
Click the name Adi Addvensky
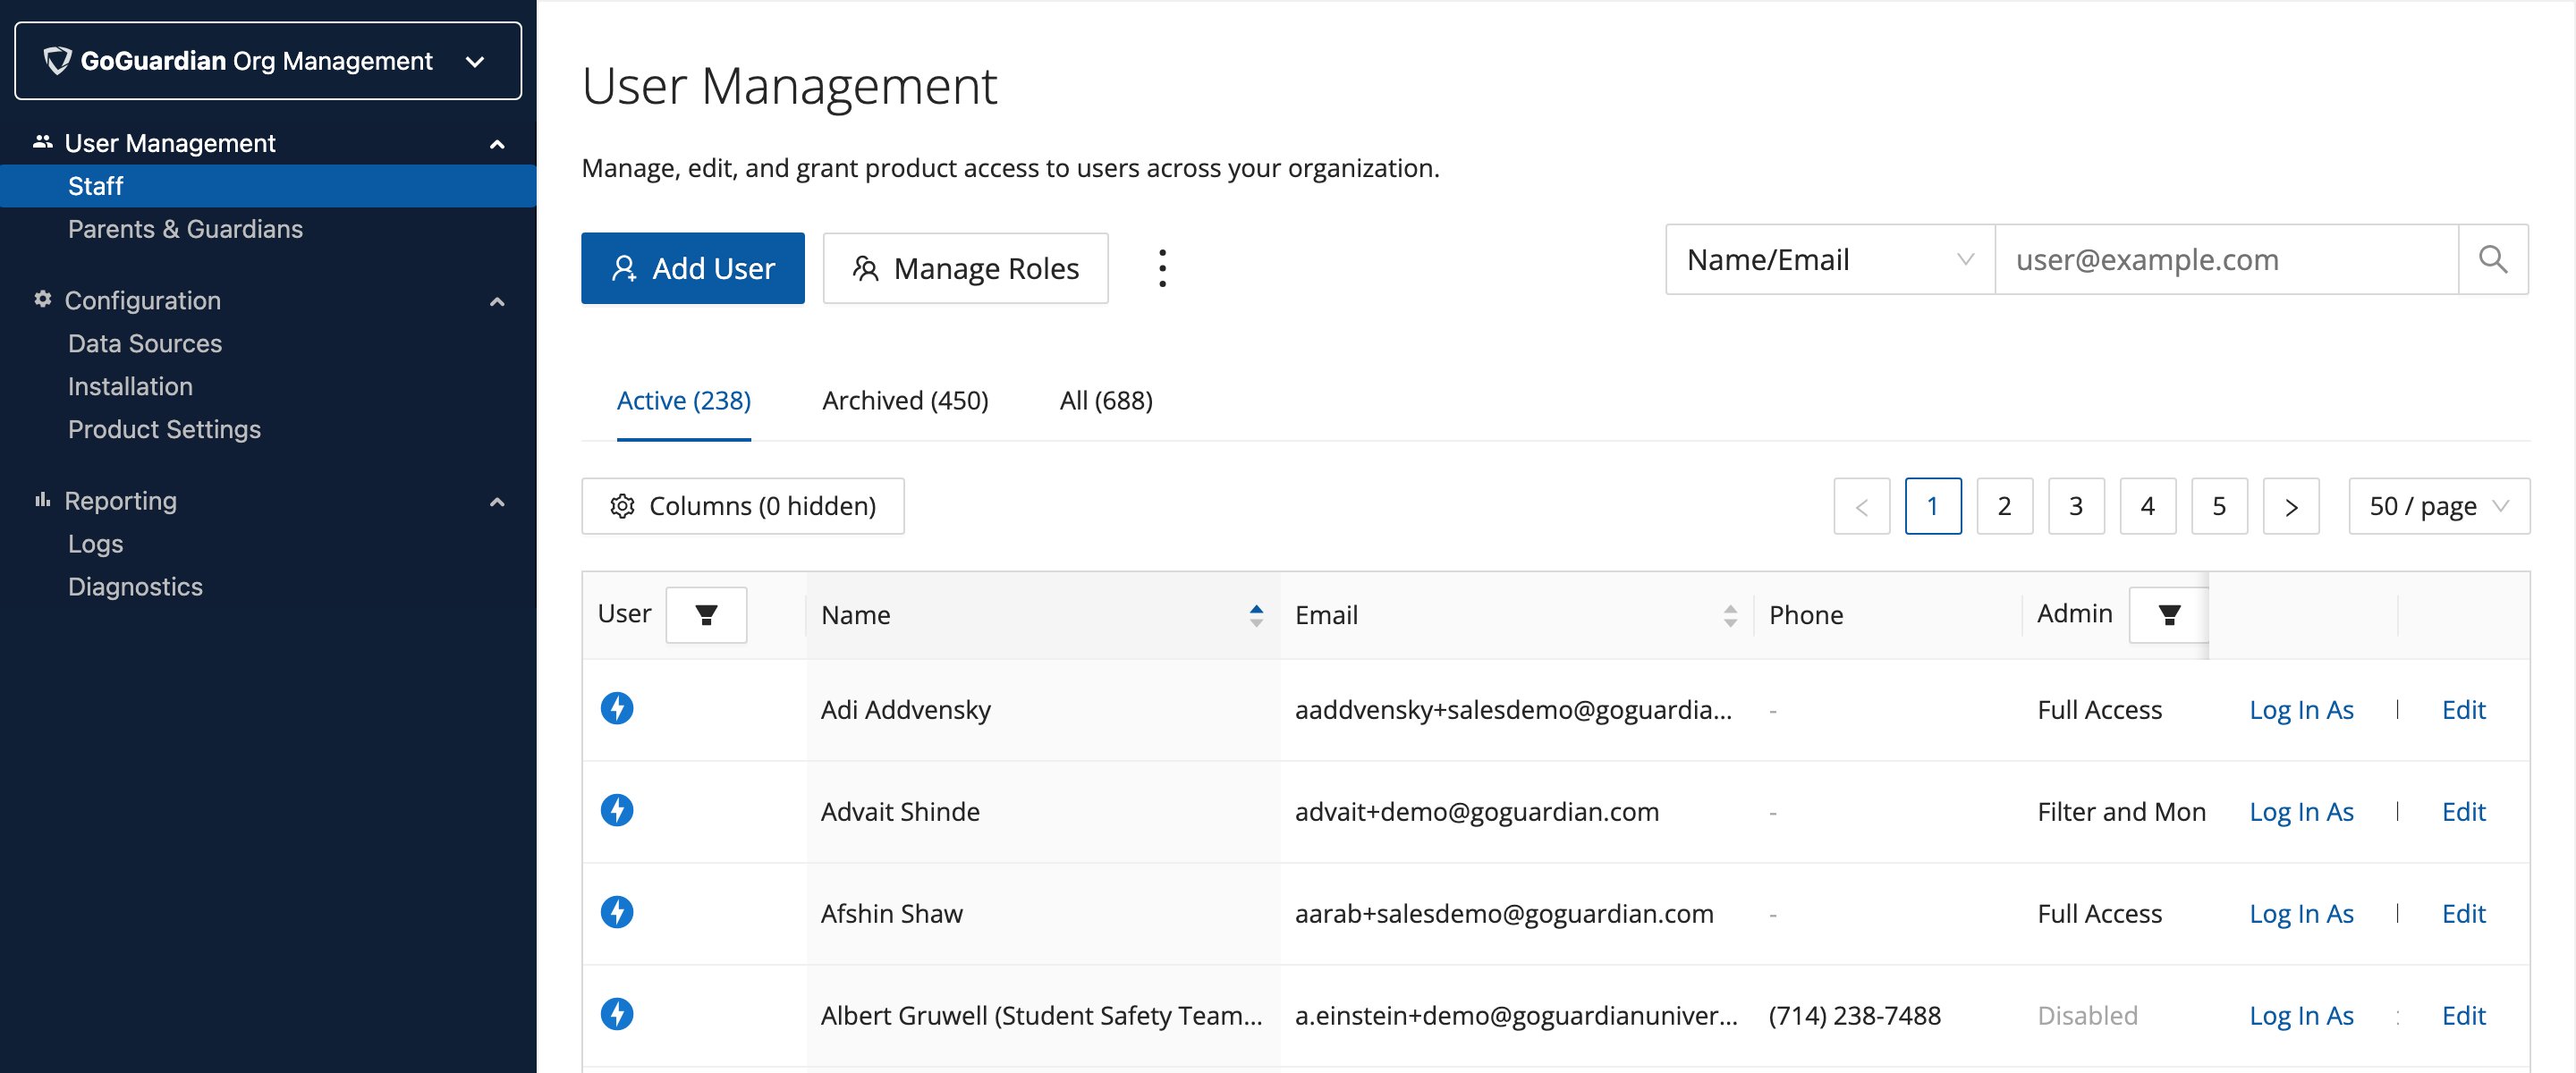coord(906,710)
